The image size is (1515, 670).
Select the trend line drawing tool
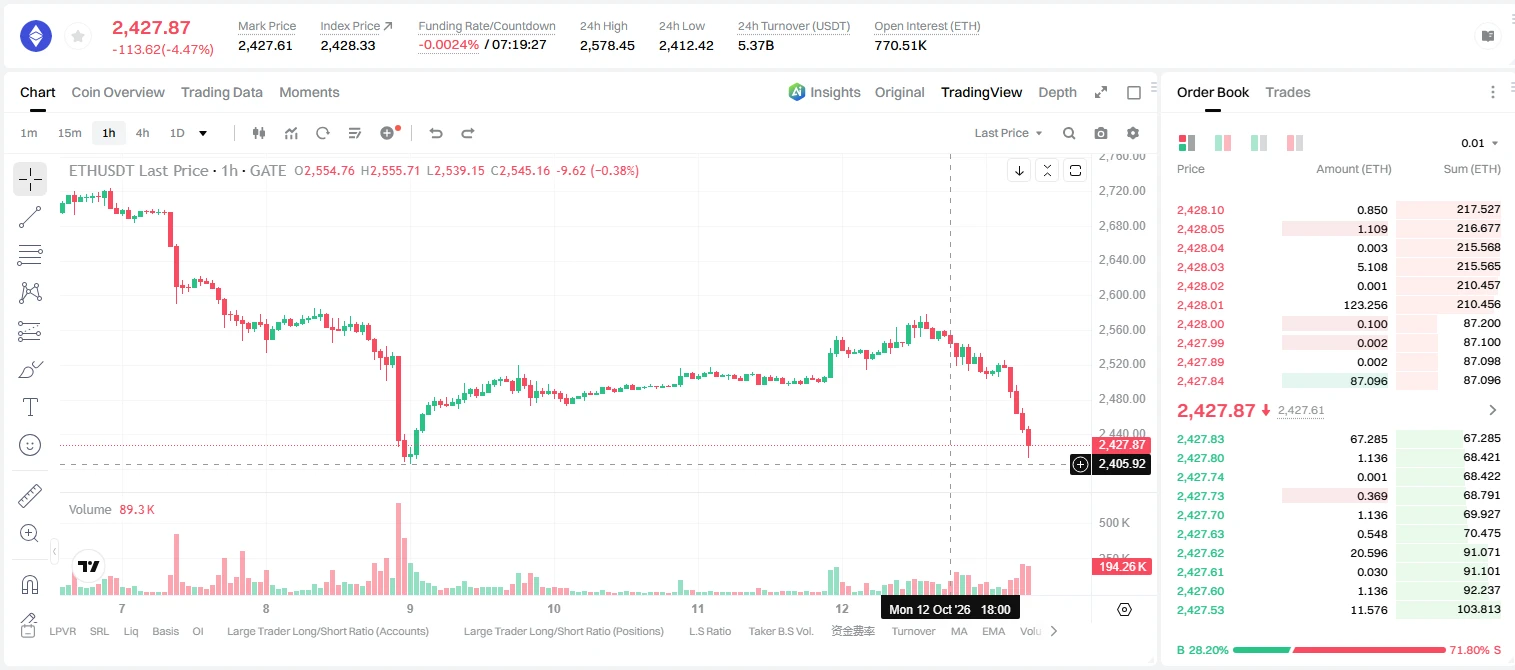pyautogui.click(x=30, y=217)
